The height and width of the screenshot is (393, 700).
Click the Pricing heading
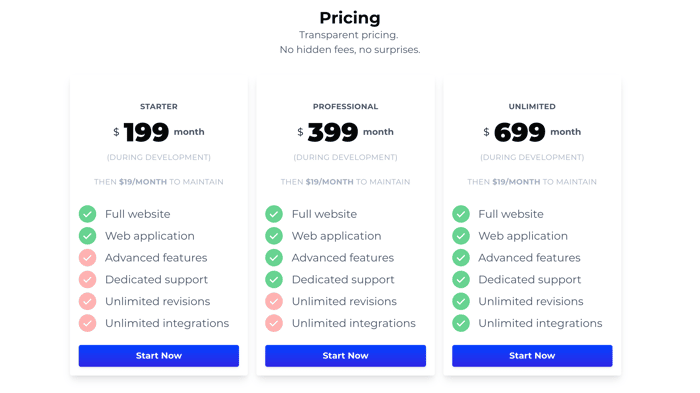350,18
